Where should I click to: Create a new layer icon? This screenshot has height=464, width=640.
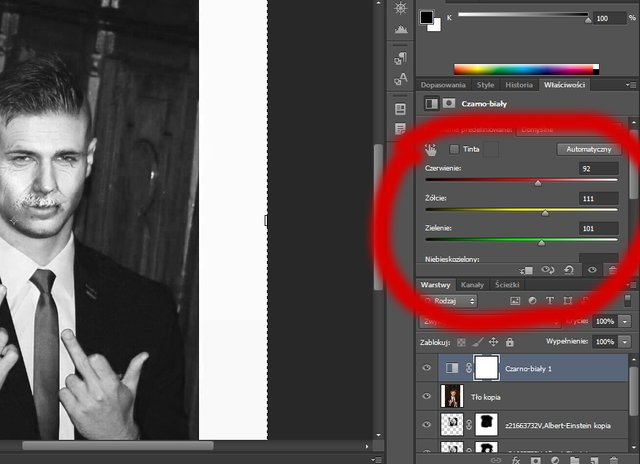click(x=594, y=460)
